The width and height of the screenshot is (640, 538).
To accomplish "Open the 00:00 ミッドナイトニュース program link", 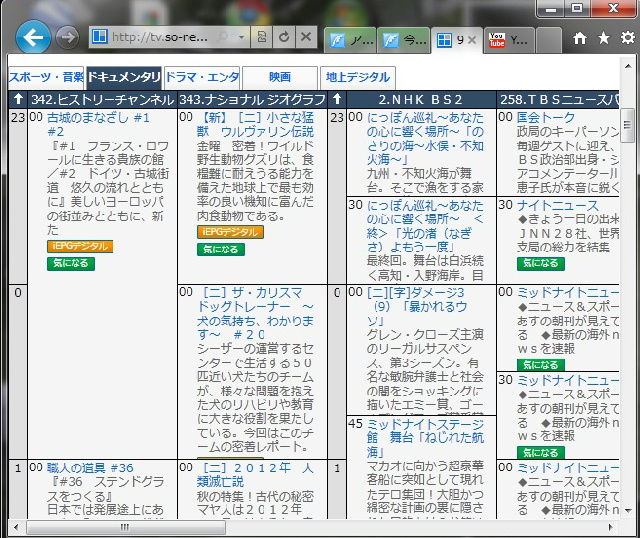I will (x=568, y=292).
